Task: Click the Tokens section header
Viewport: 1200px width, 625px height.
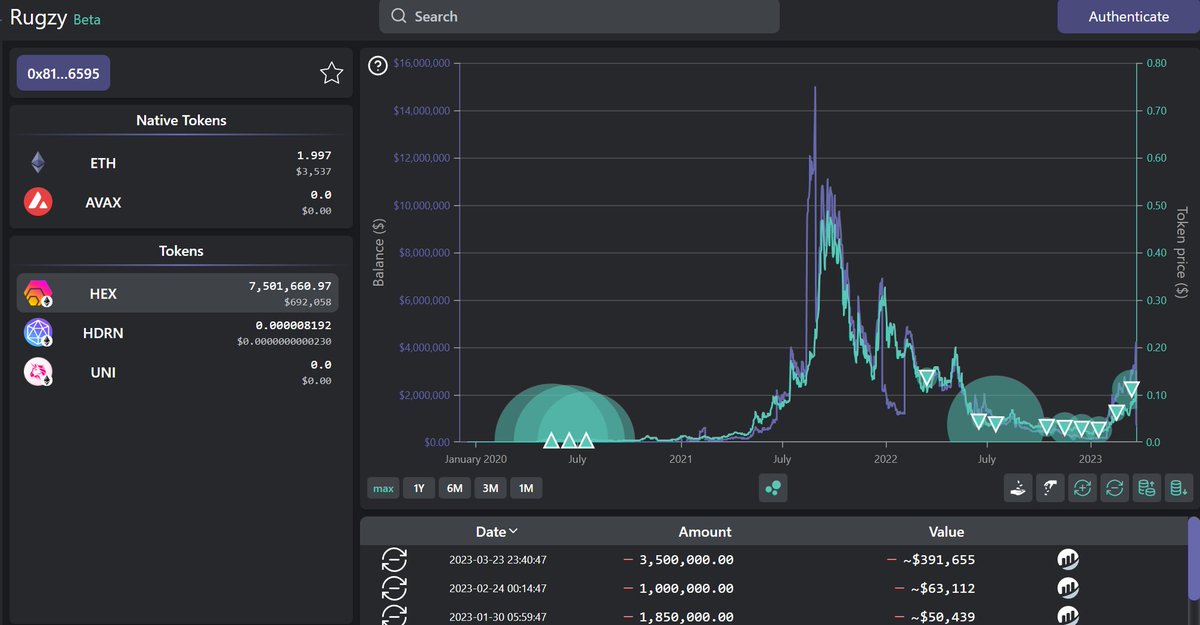Action: 181,251
